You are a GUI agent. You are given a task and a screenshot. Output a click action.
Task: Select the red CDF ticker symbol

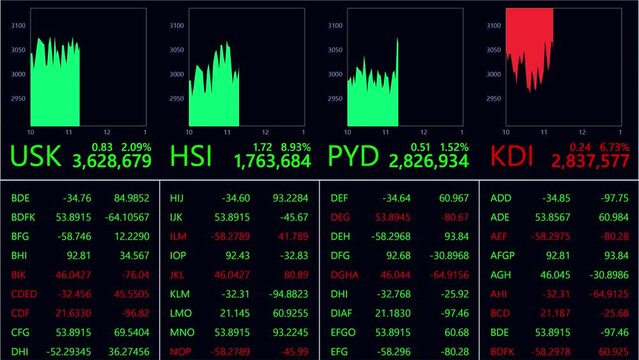(20, 313)
